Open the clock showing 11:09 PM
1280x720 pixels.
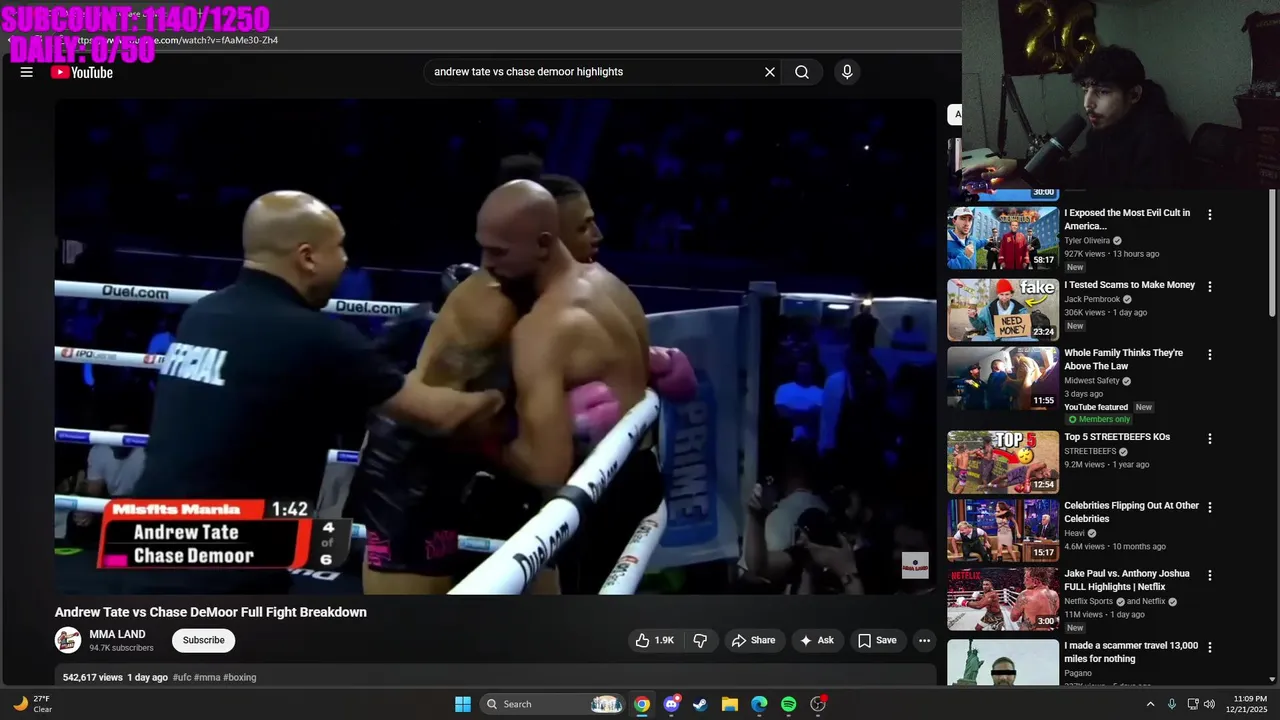tap(1249, 704)
